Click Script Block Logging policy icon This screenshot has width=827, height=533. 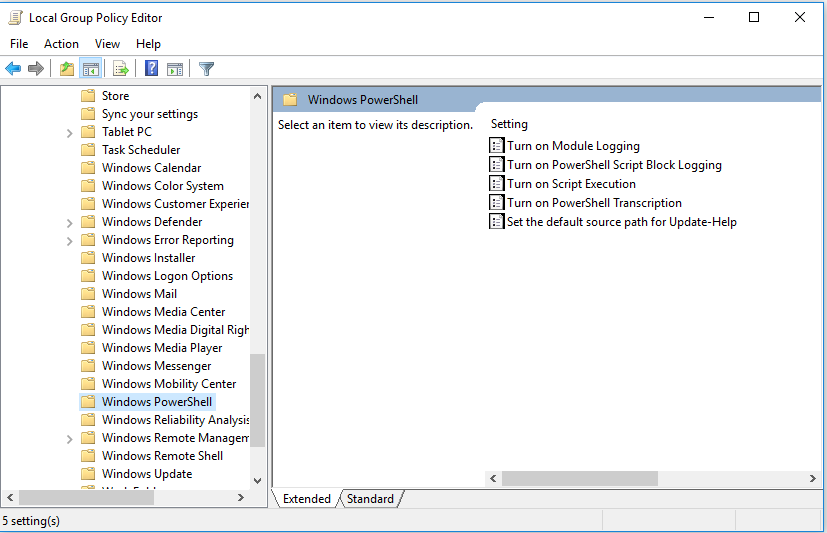pos(496,164)
